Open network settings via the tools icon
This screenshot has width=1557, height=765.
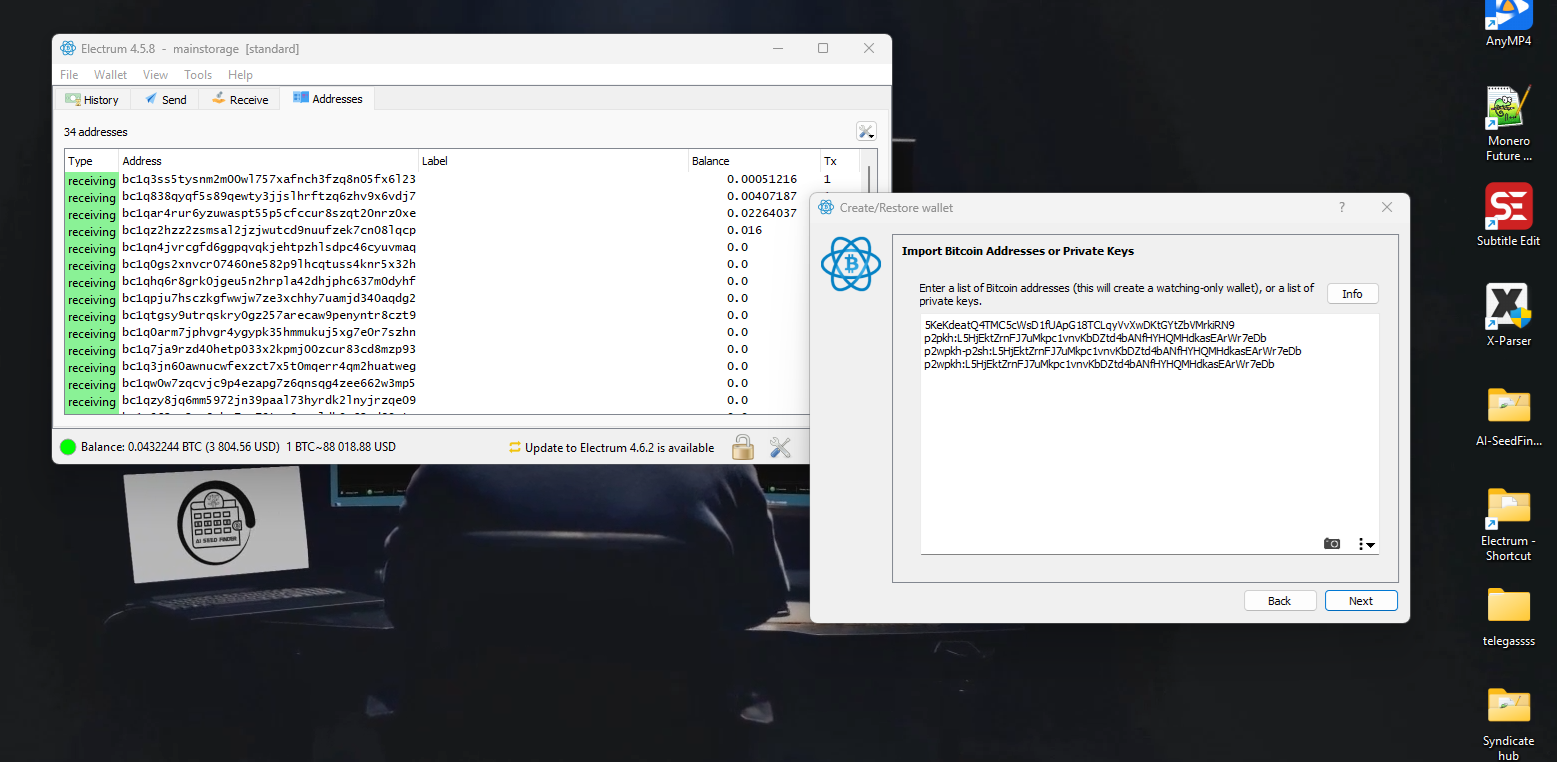(780, 447)
